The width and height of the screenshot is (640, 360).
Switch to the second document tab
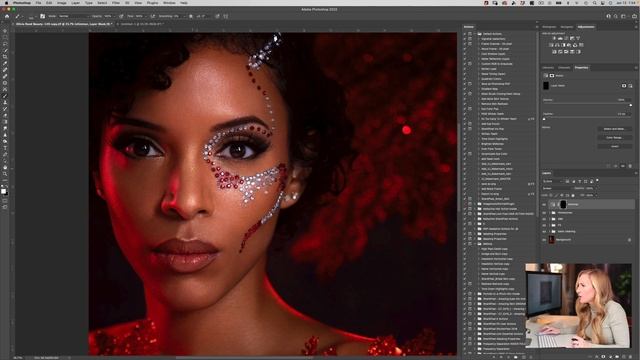pyautogui.click(x=141, y=24)
